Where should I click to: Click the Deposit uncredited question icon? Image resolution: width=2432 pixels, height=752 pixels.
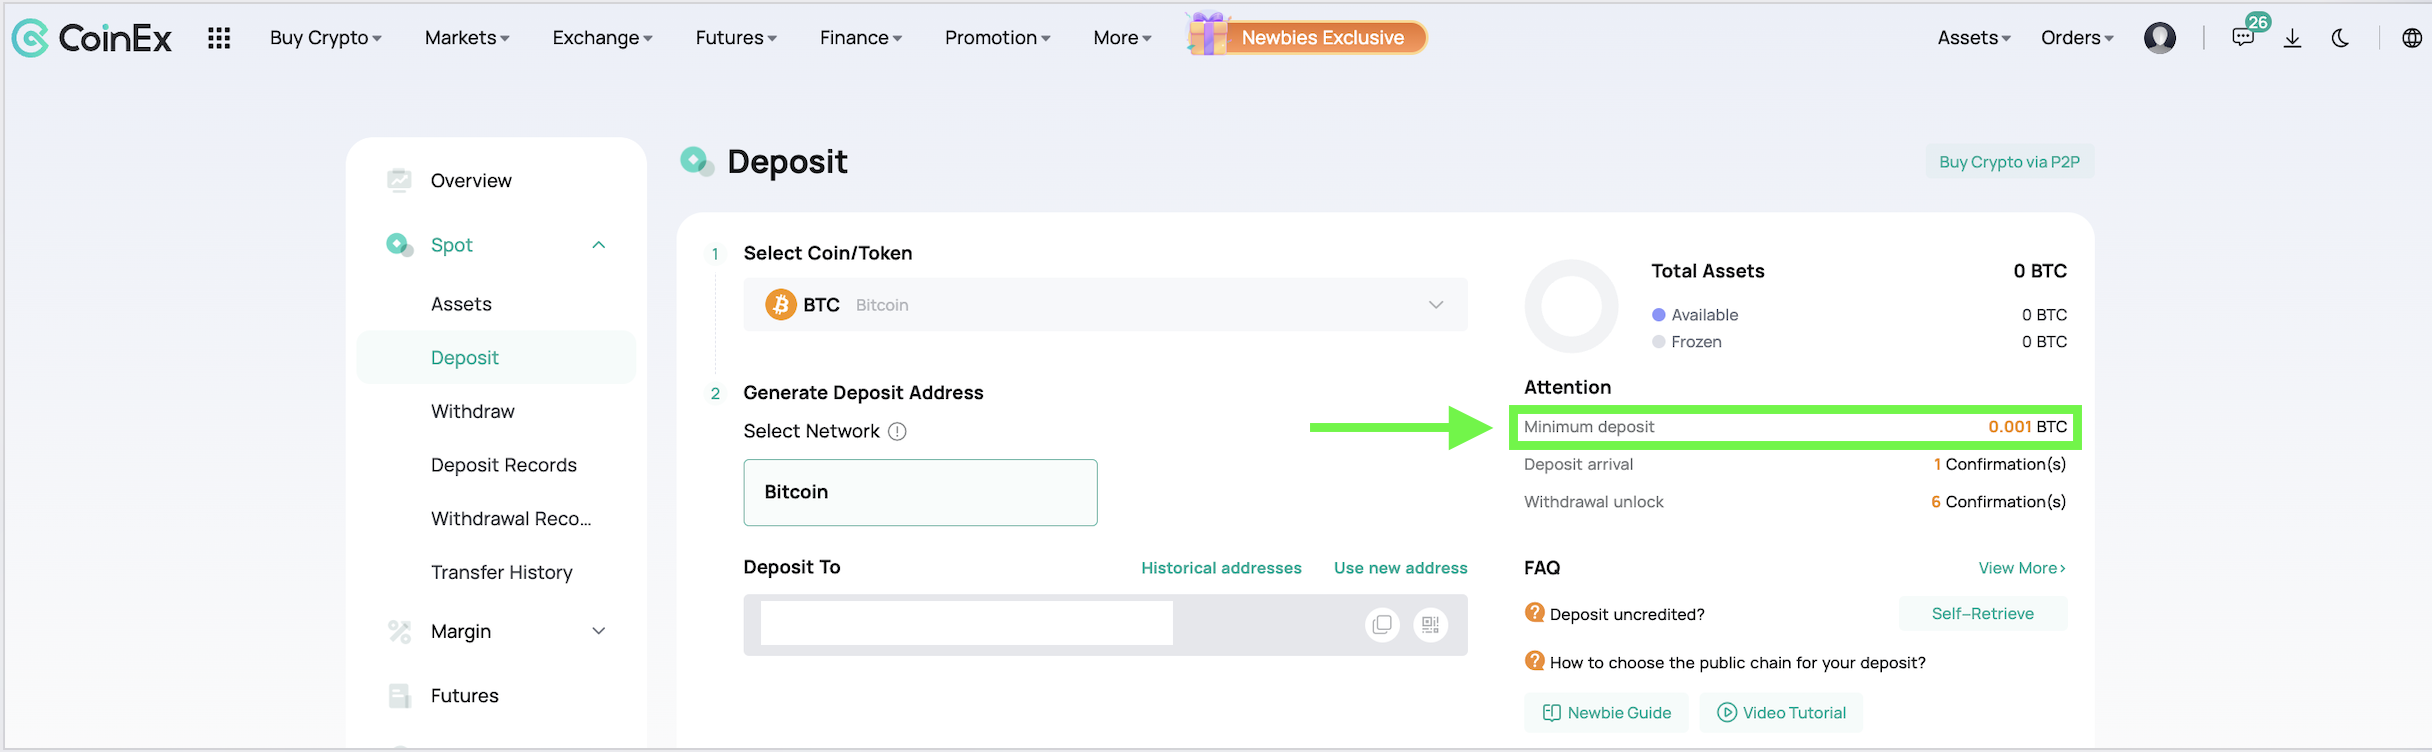tap(1534, 612)
